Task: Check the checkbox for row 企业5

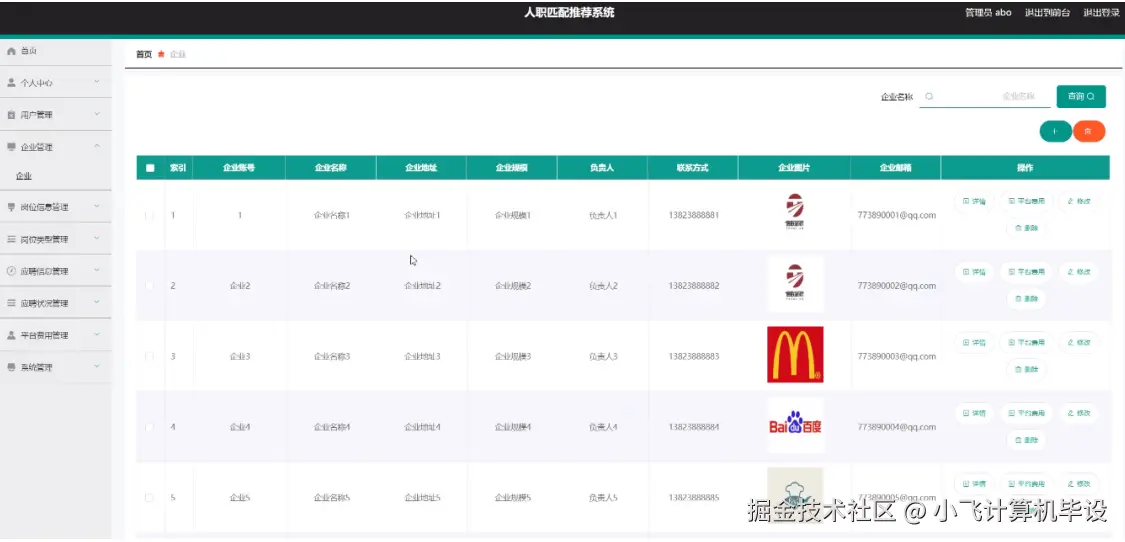Action: pos(149,497)
